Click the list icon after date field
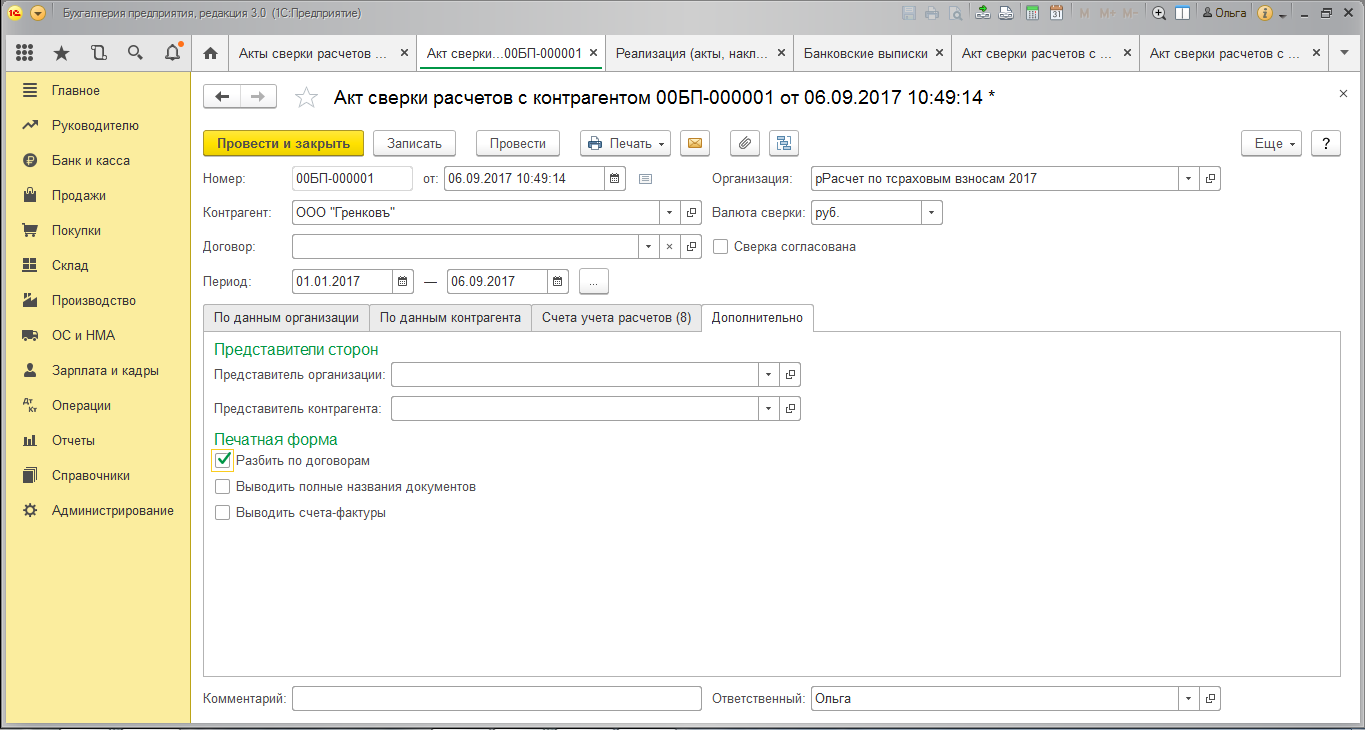 [x=645, y=179]
